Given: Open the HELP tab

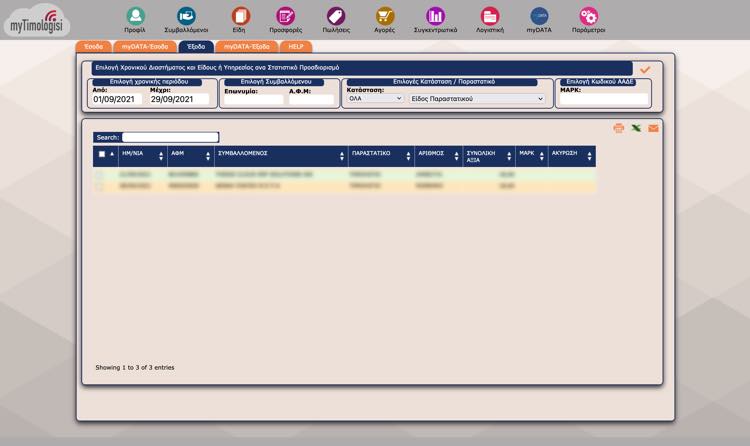Looking at the screenshot, I should (x=296, y=47).
